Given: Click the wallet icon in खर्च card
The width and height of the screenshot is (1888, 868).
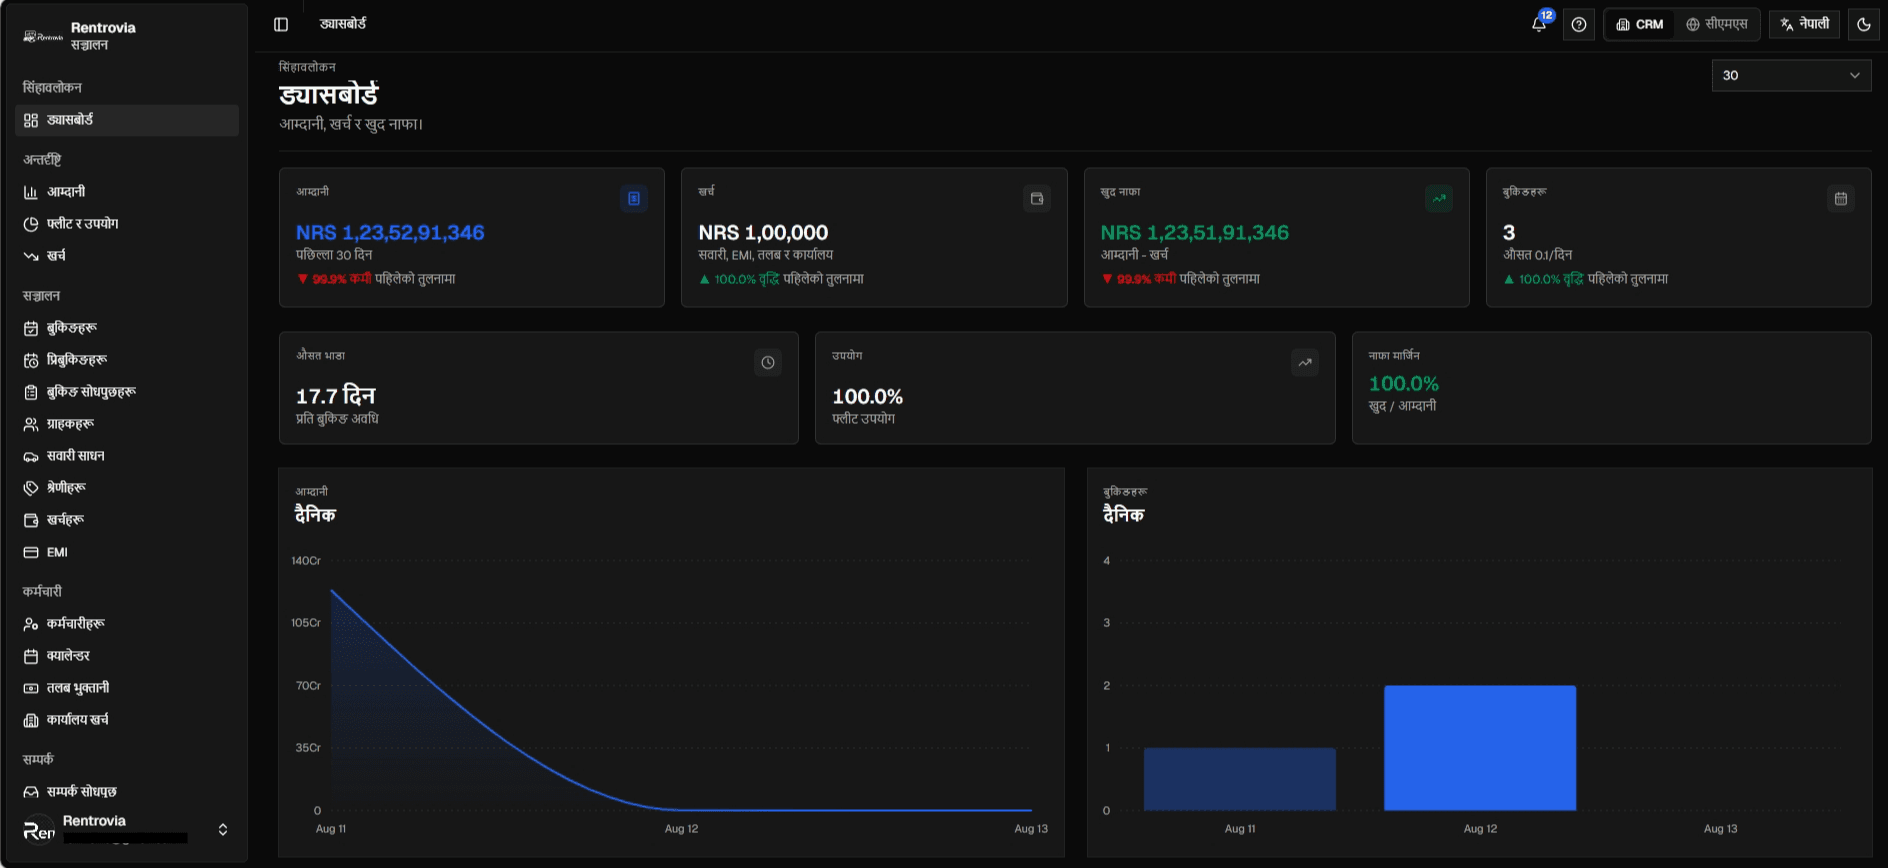Looking at the screenshot, I should (x=1037, y=199).
